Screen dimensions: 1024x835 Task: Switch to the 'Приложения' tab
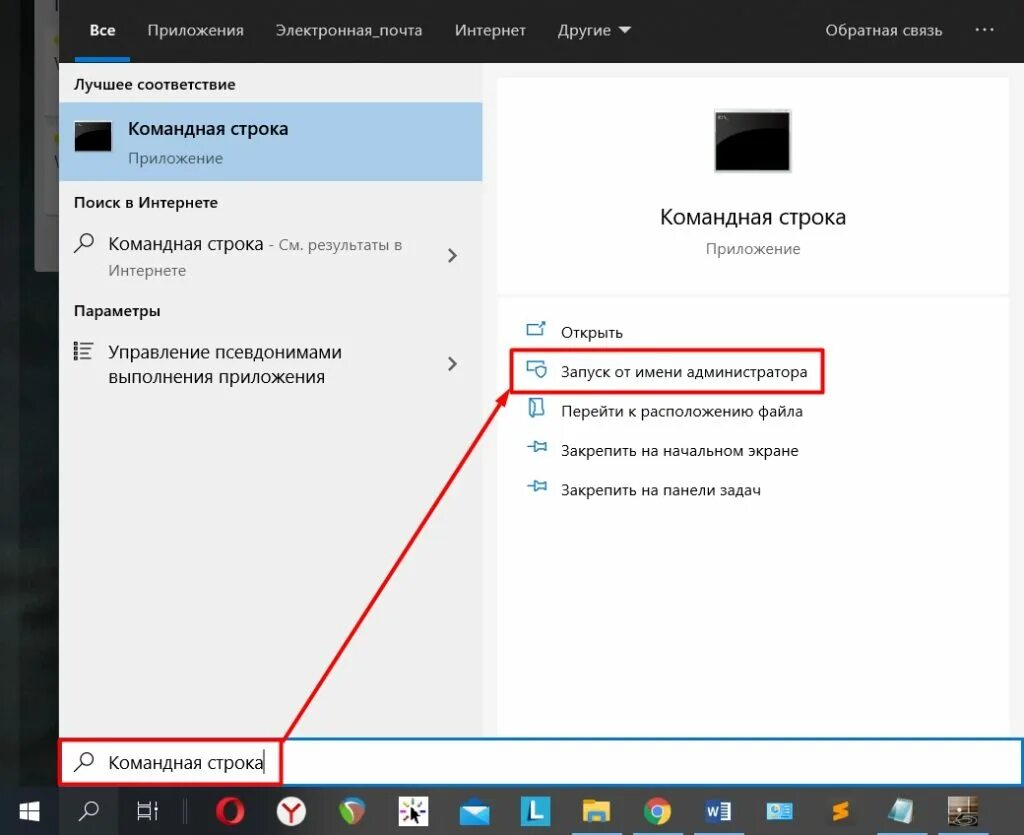[195, 31]
